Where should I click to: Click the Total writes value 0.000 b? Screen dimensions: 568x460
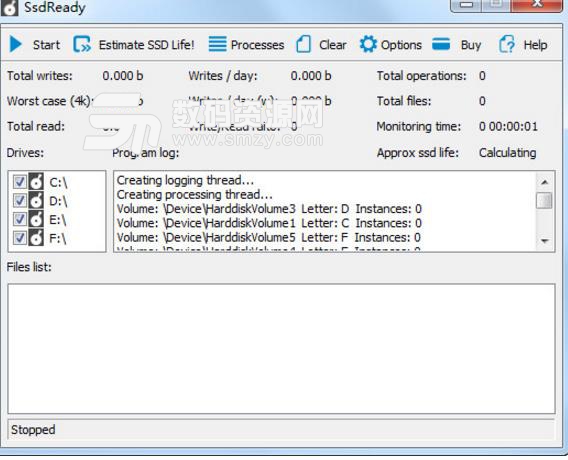coord(122,76)
